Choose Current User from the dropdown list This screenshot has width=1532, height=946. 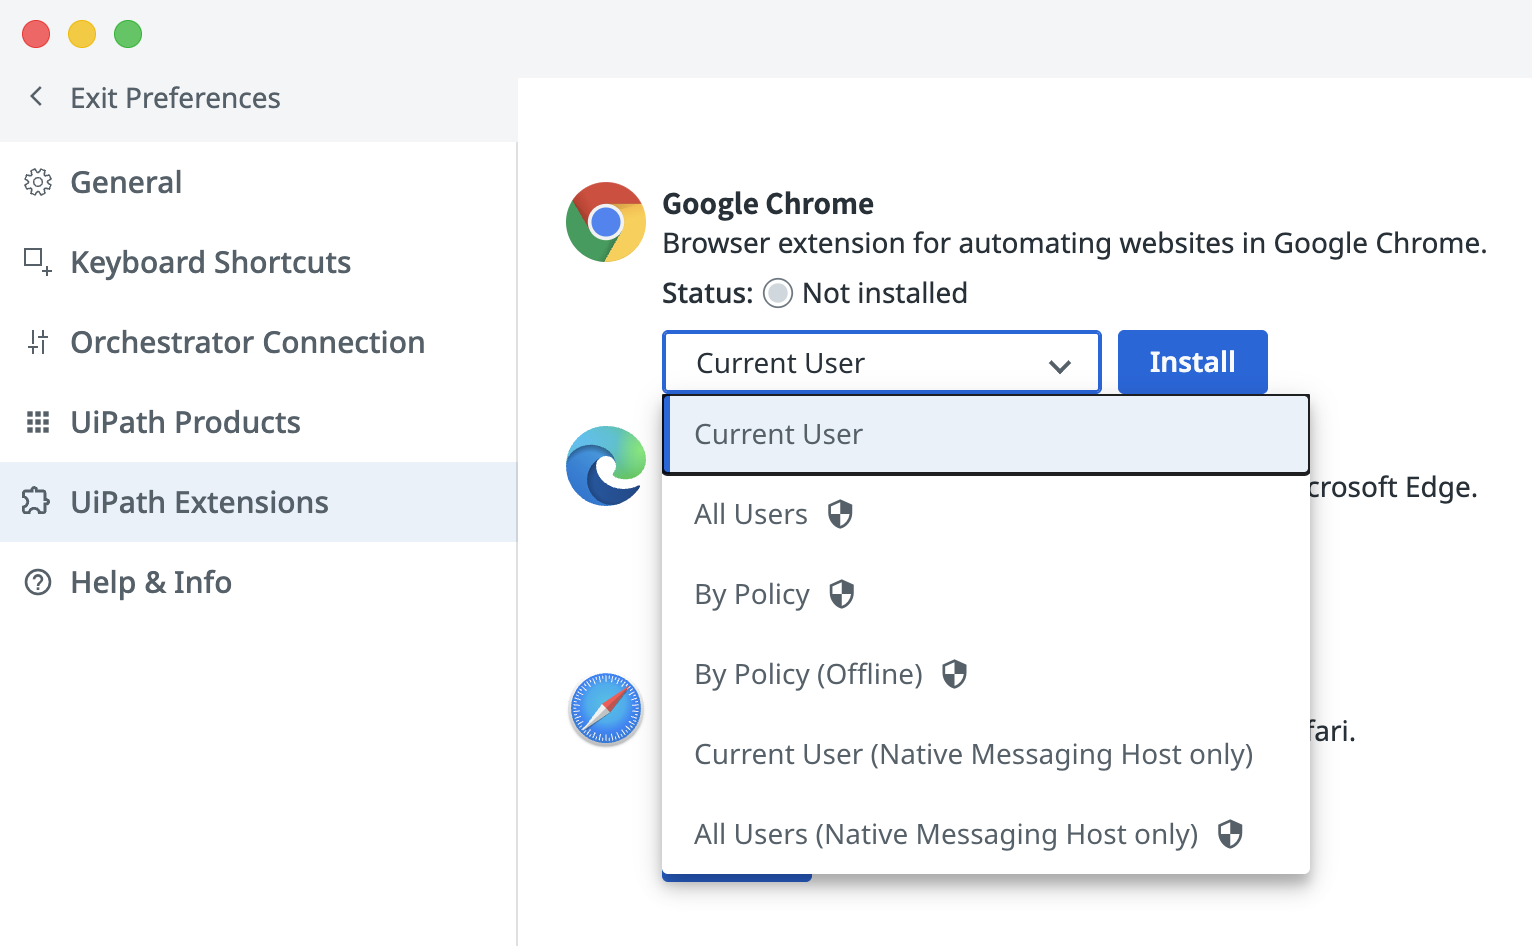(986, 434)
